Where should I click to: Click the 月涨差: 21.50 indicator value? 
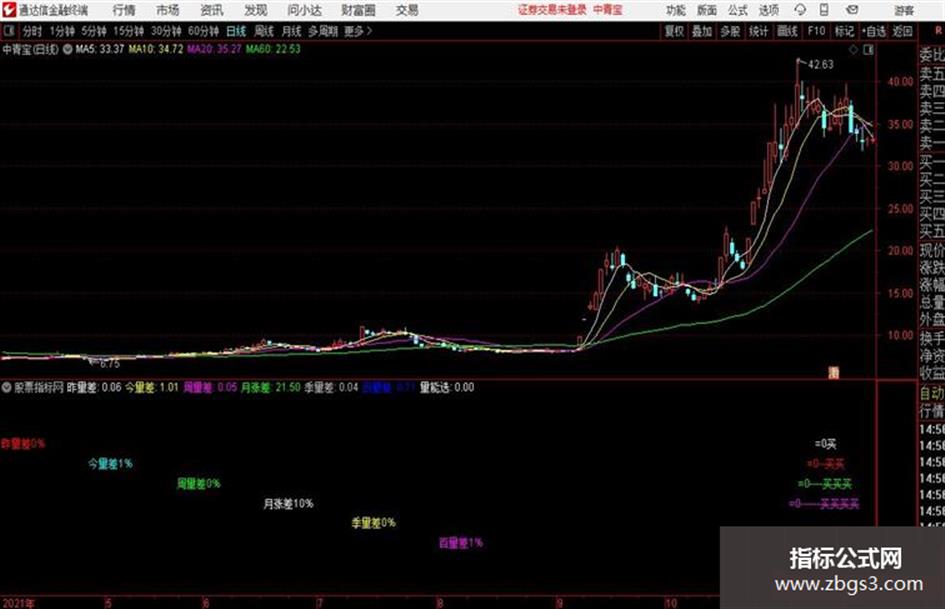point(271,387)
